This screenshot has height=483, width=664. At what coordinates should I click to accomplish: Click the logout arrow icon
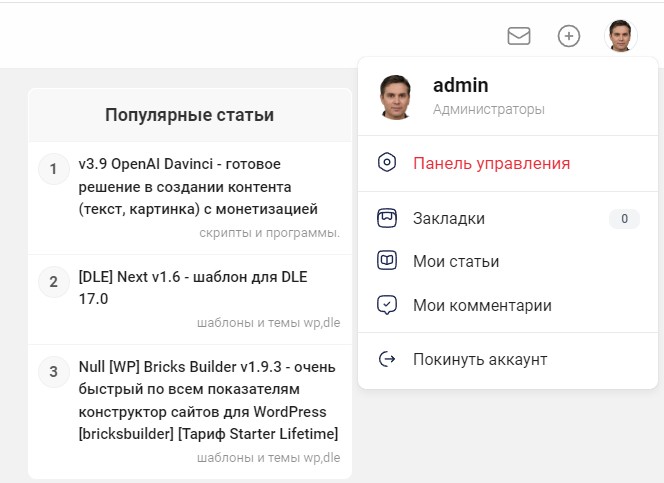(387, 359)
